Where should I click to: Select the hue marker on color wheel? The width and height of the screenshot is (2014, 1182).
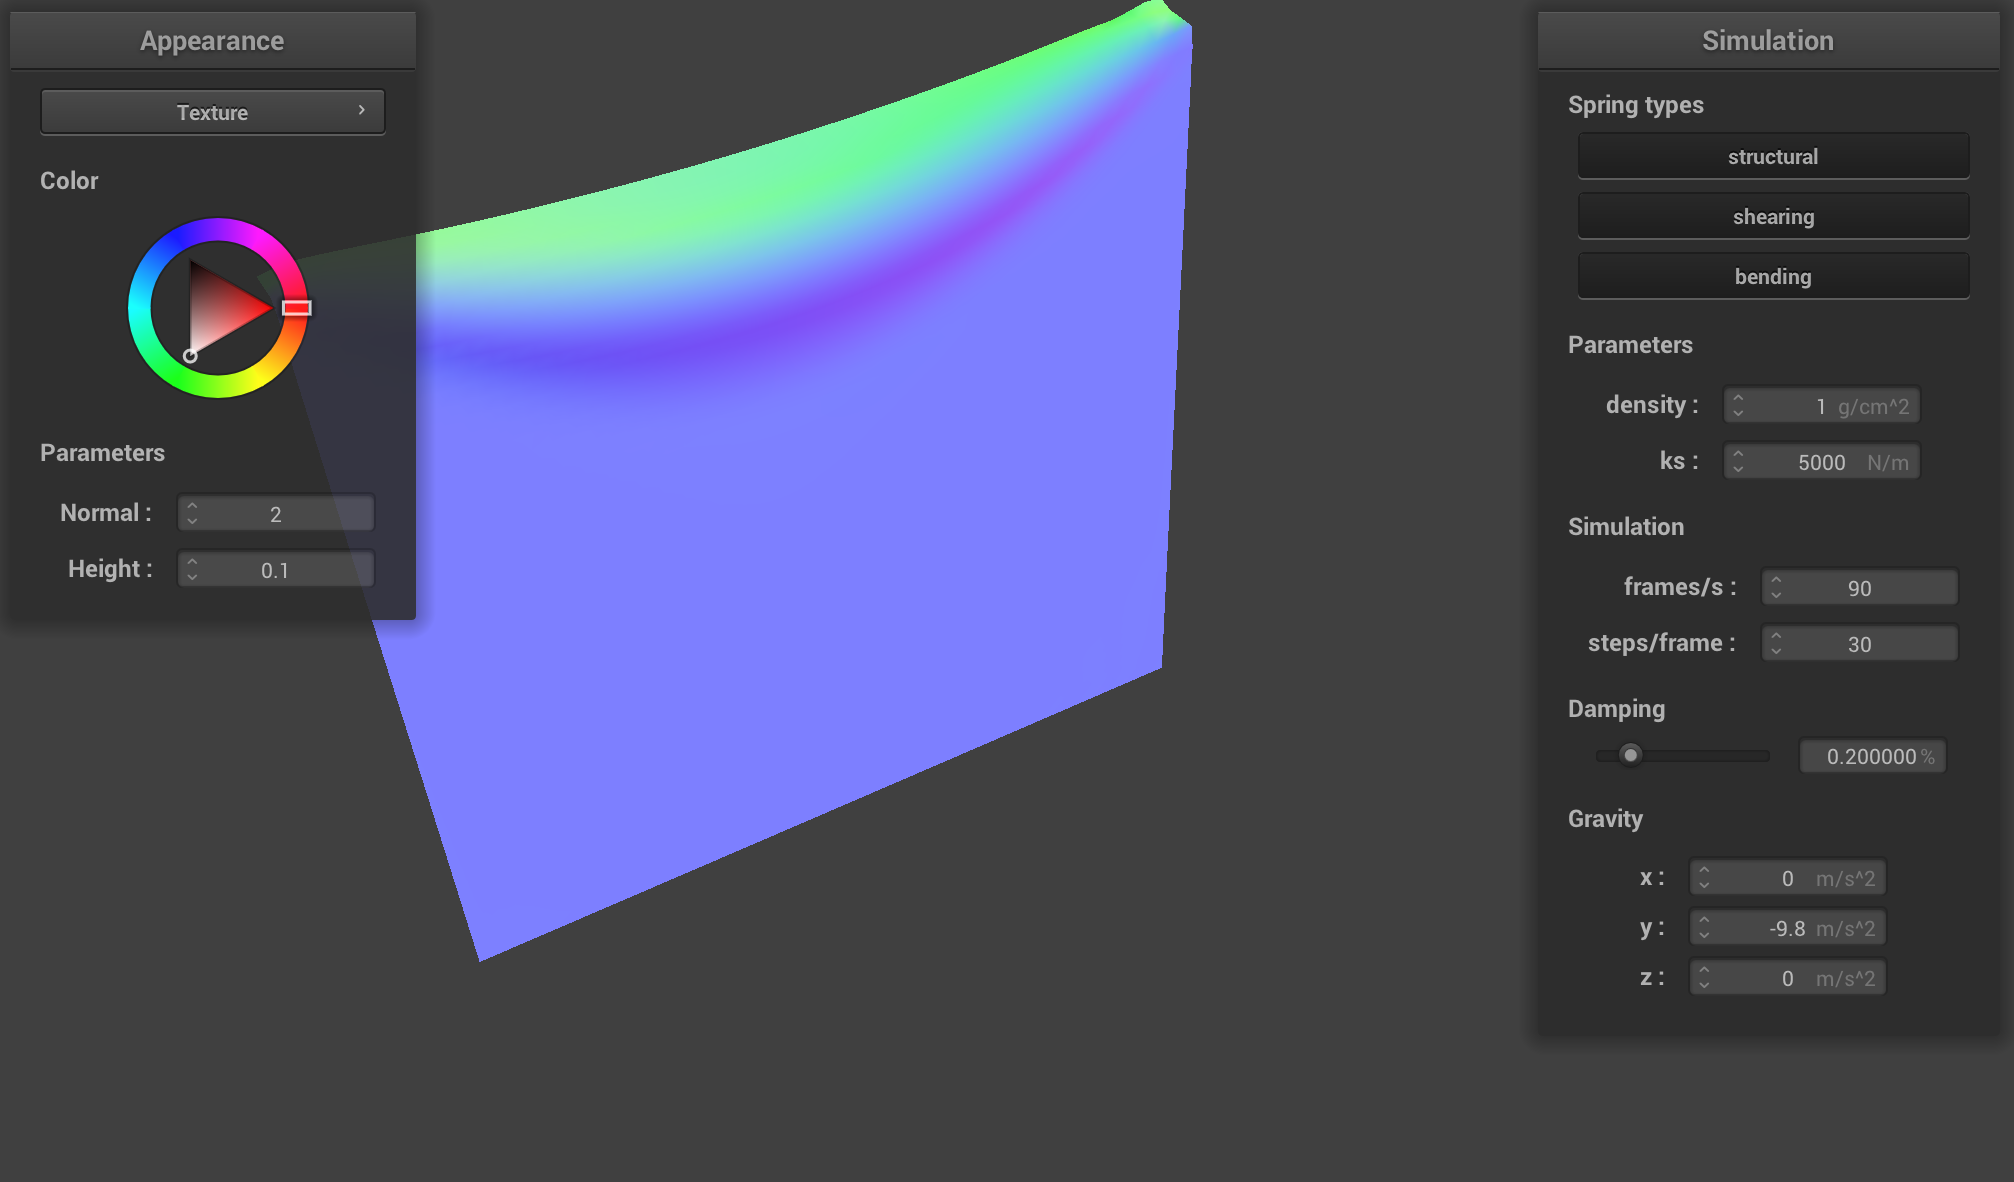coord(296,308)
